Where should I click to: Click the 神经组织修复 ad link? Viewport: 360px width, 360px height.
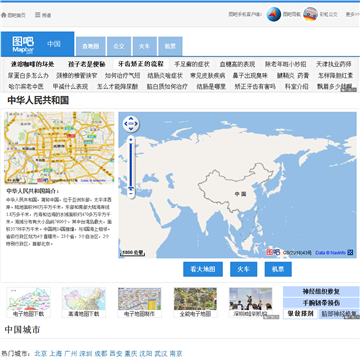(x=321, y=292)
